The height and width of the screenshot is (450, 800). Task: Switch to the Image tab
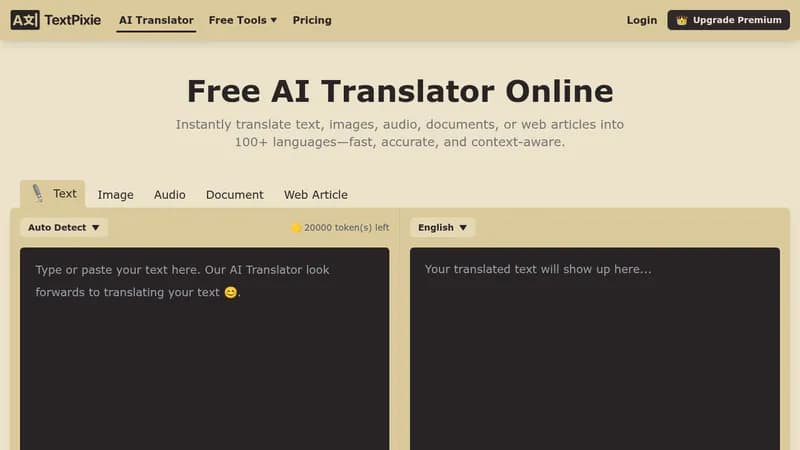tap(116, 195)
